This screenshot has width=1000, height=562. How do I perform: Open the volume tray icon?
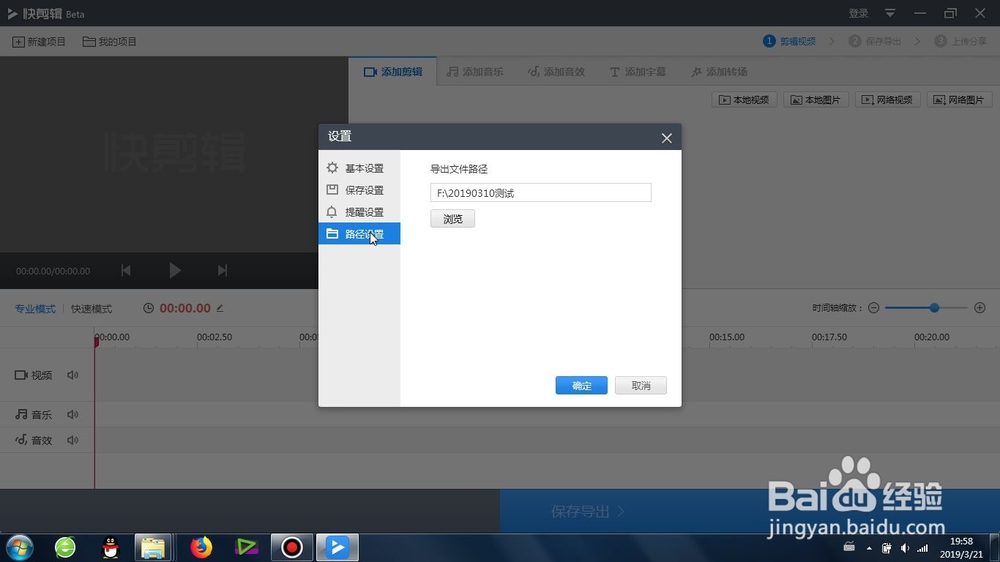[904, 548]
